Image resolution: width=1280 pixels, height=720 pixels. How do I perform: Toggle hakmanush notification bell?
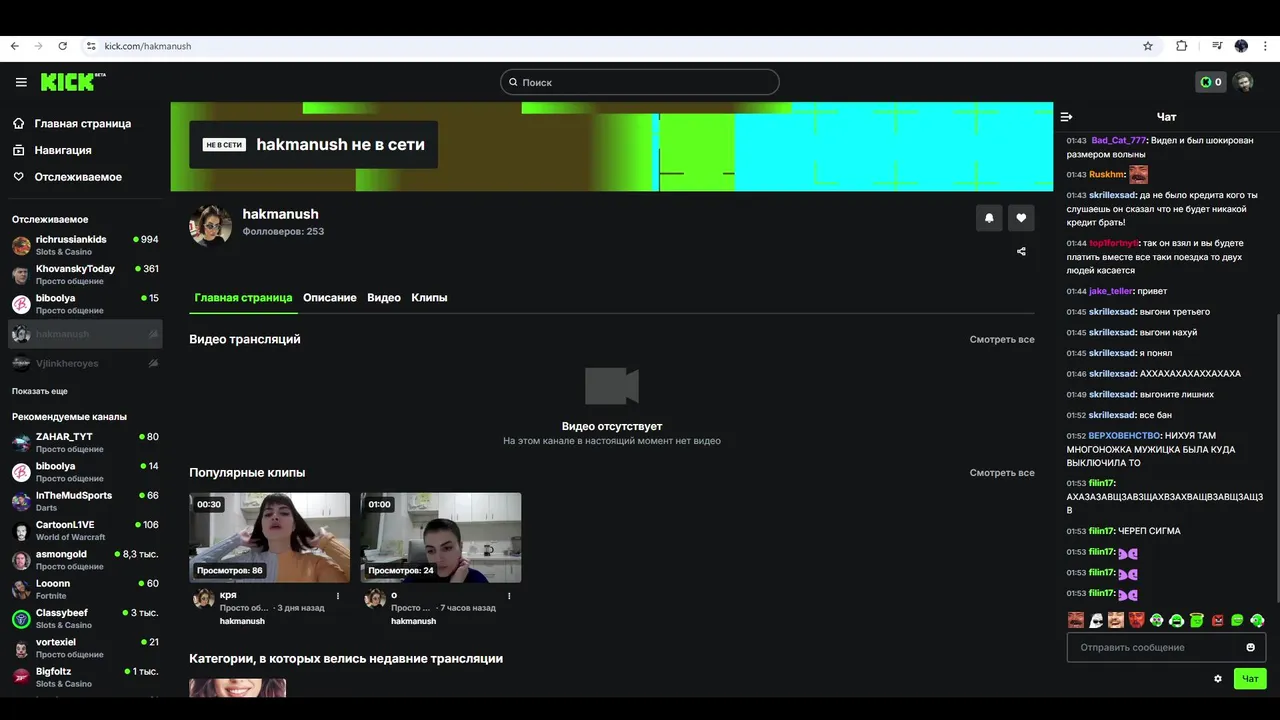tap(989, 217)
